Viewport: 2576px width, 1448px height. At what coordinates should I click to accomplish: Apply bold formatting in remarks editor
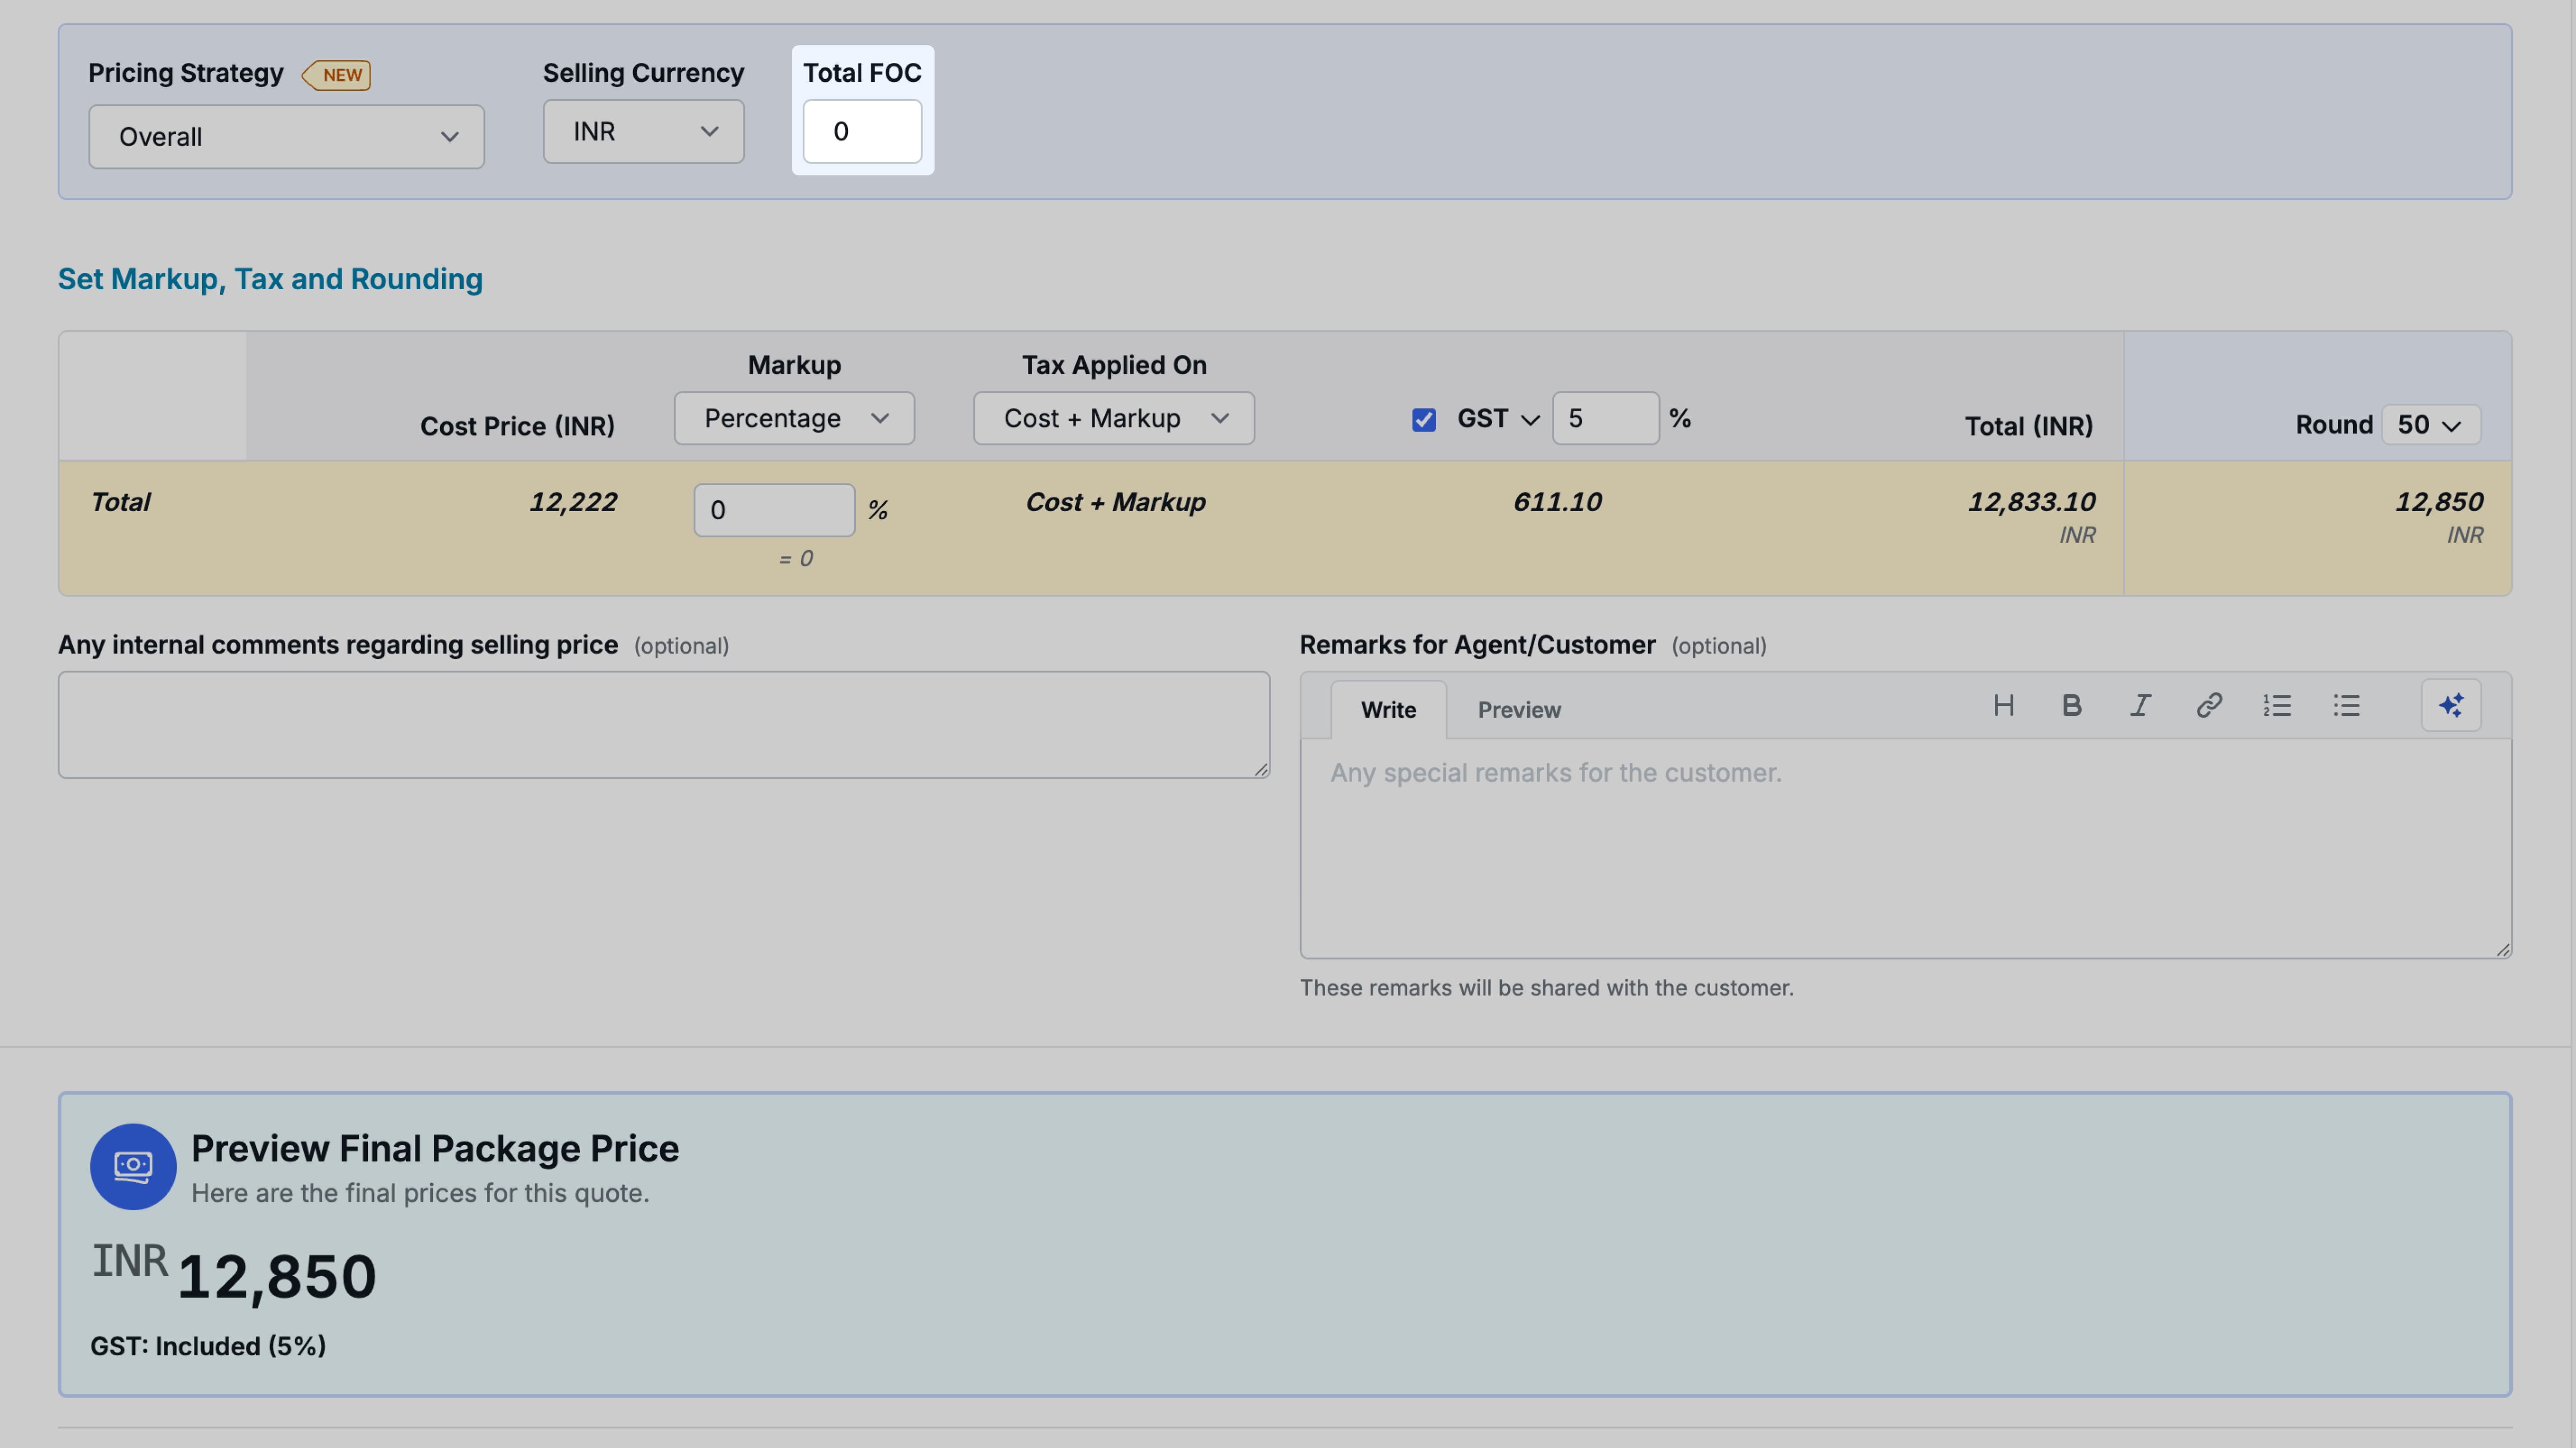(x=2072, y=706)
